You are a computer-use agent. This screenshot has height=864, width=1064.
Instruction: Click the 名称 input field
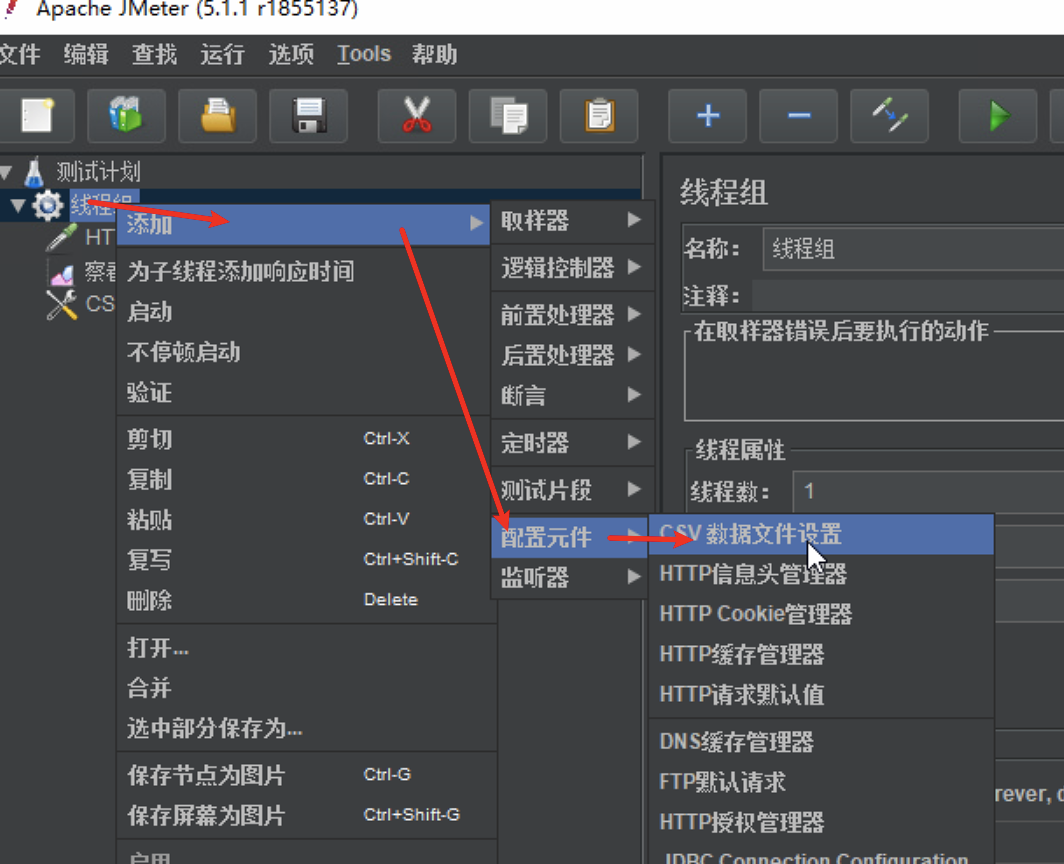coord(913,249)
